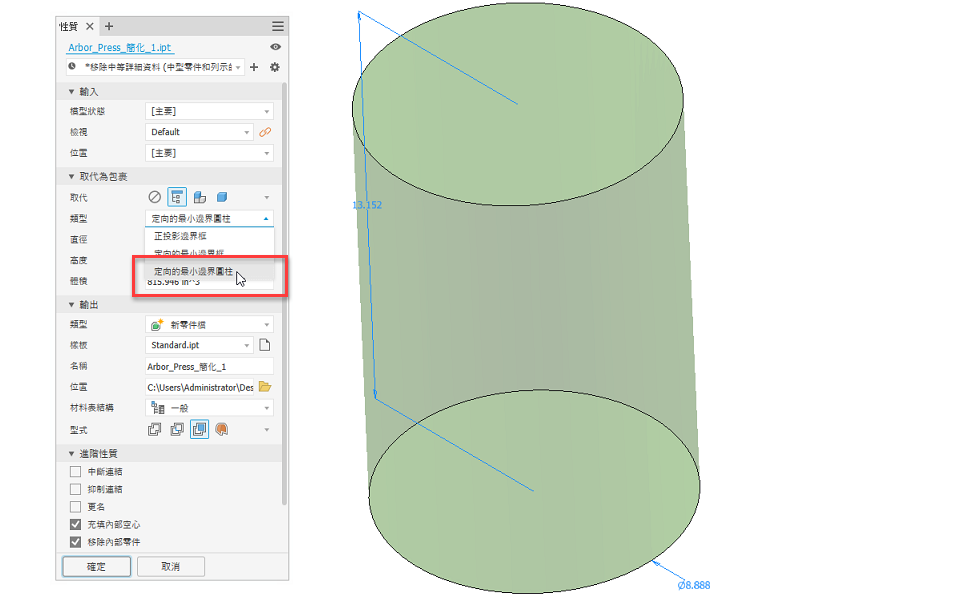Image resolution: width=960 pixels, height=598 pixels.
Task: Enable the 抑制連結 checkbox
Action: [x=75, y=489]
